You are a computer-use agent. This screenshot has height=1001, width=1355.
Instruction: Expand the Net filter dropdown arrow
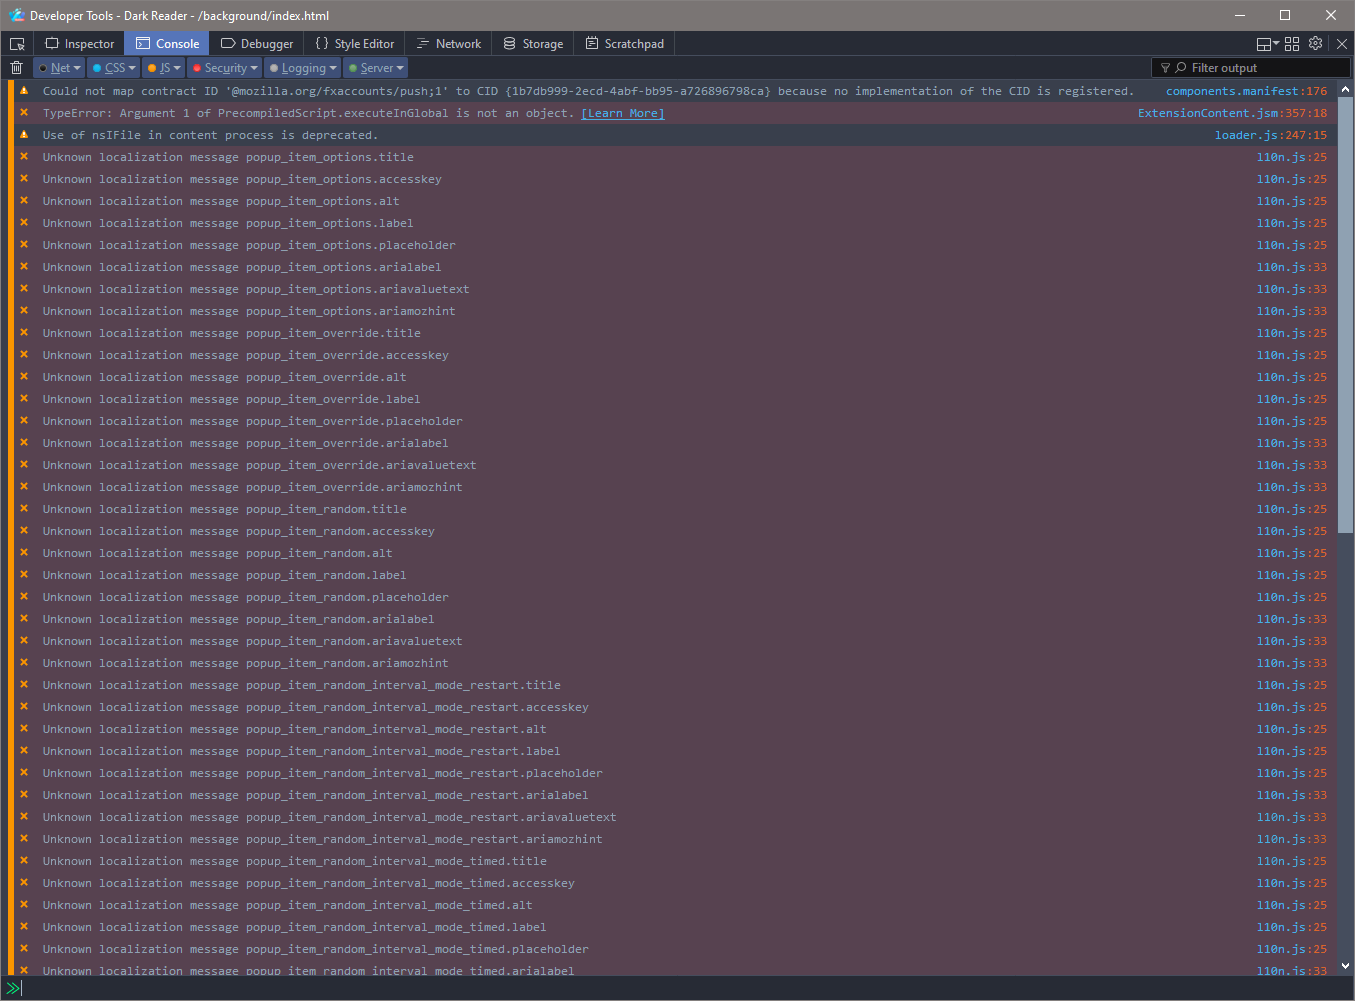point(77,68)
